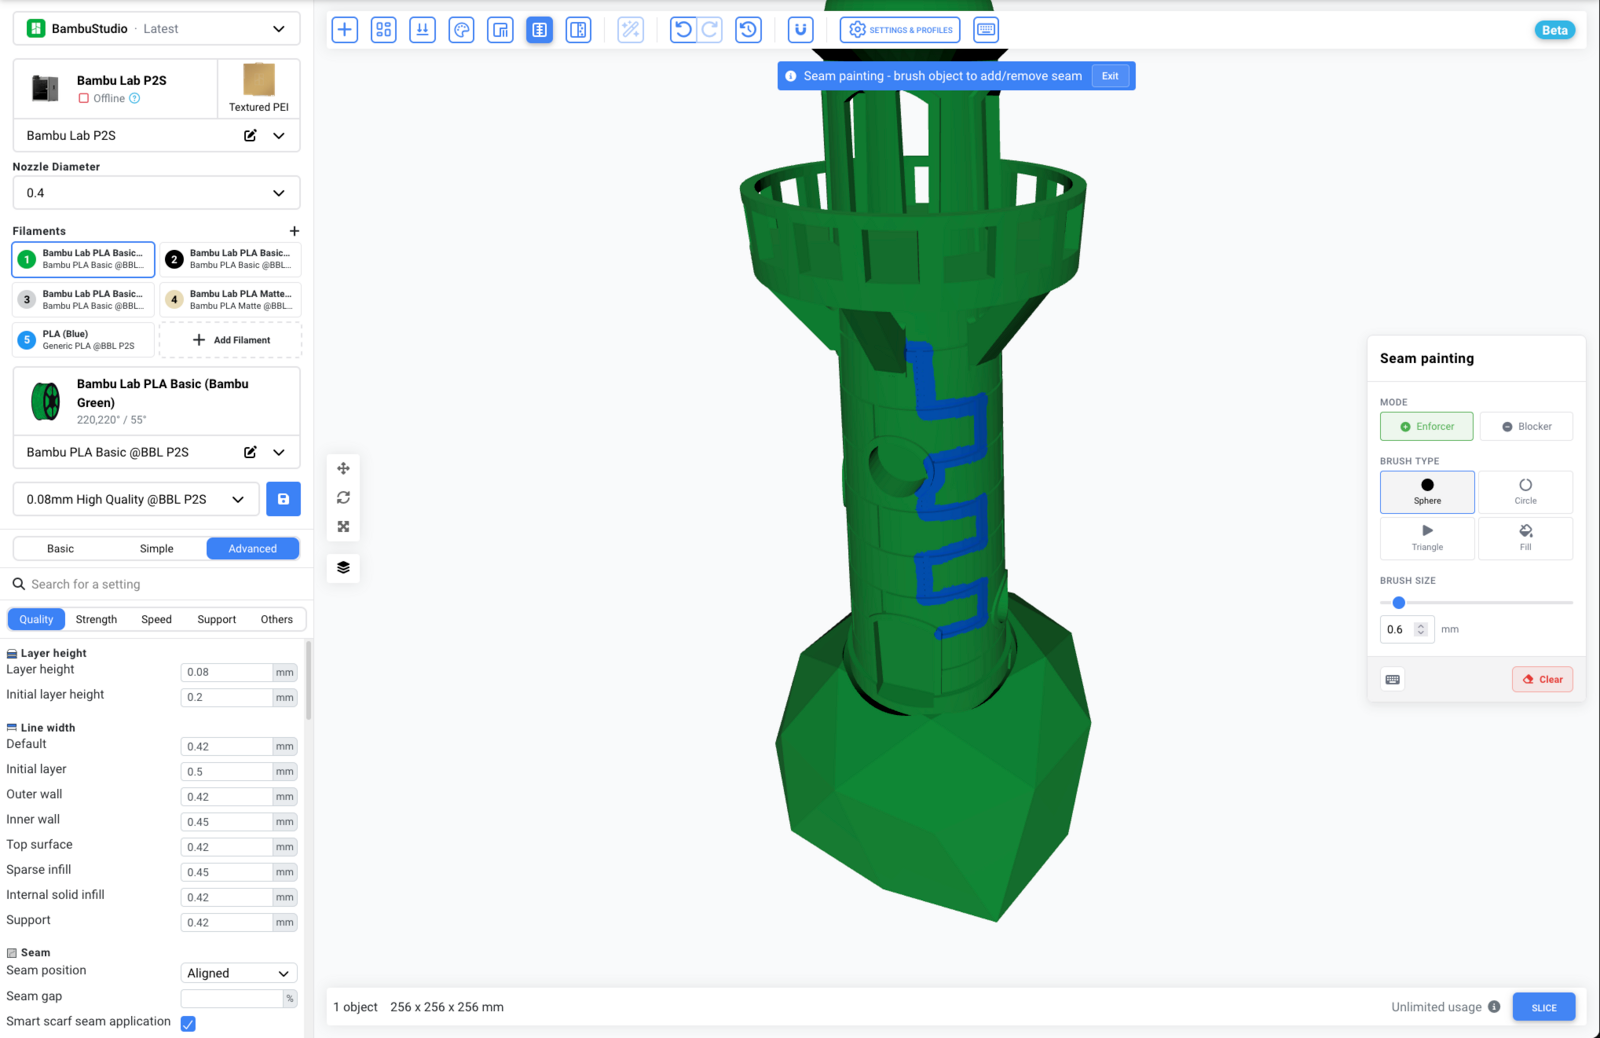Click the plus icon next to Filaments

(x=294, y=231)
